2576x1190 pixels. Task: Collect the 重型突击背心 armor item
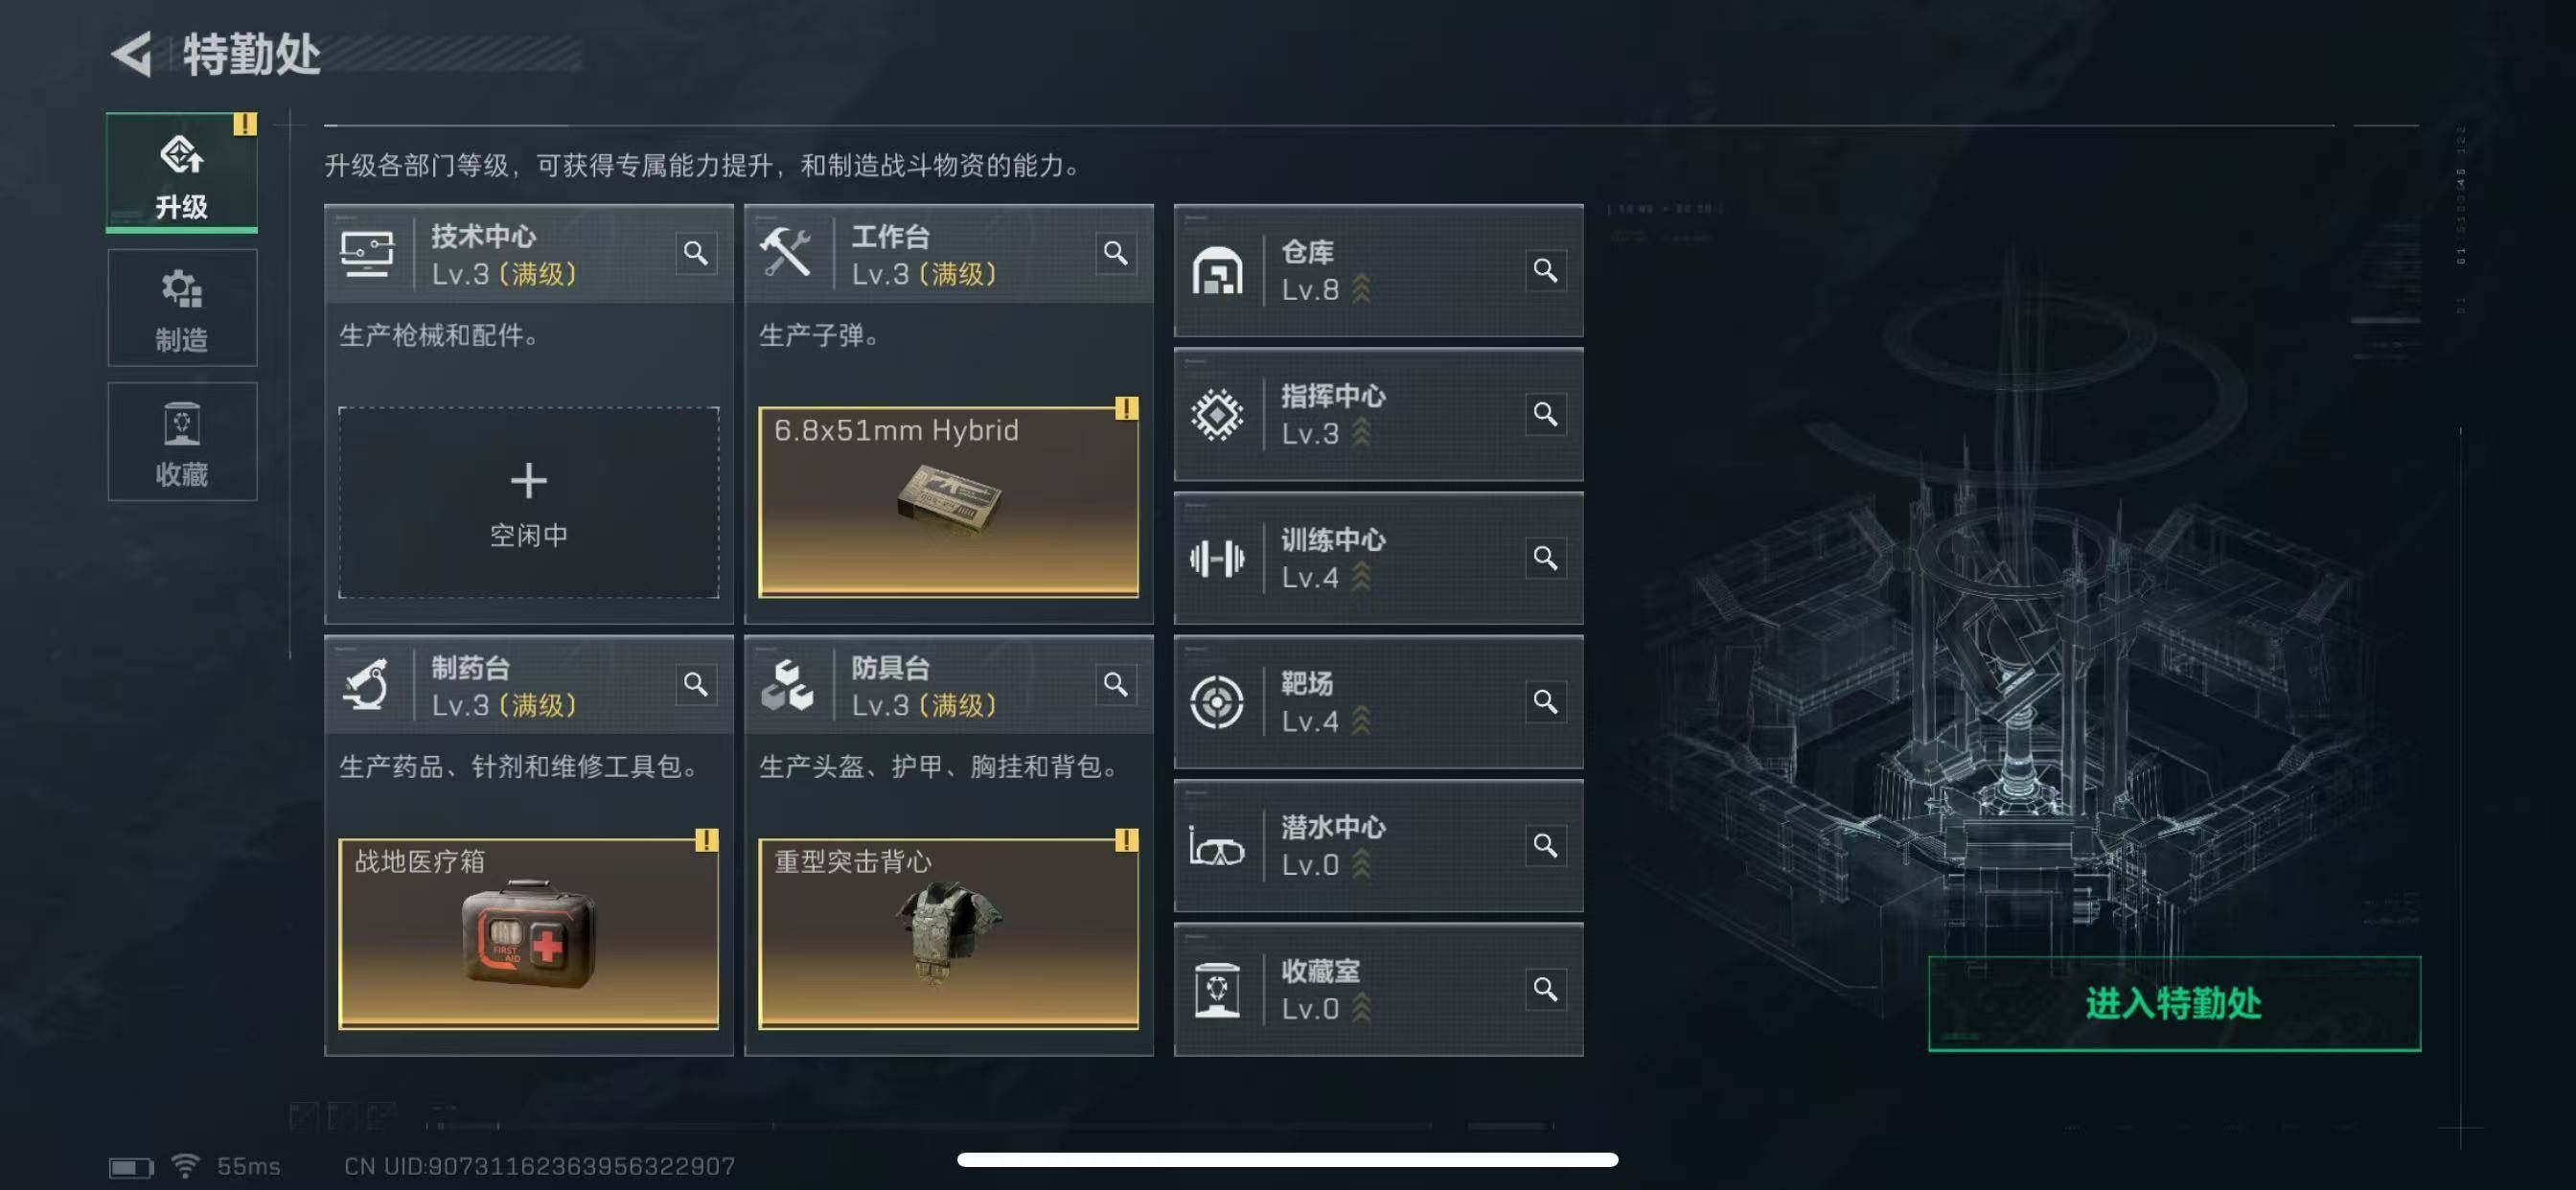pyautogui.click(x=948, y=933)
